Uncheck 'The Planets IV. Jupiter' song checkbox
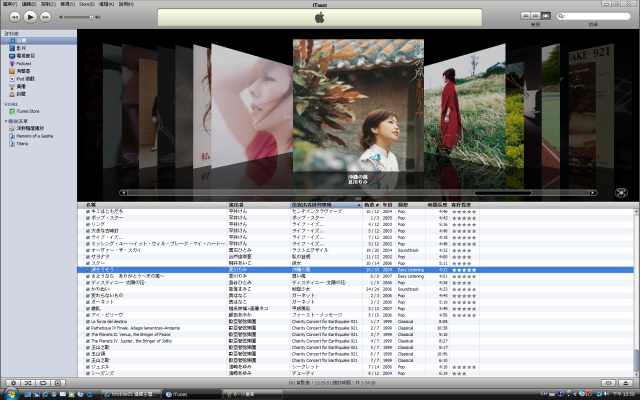 pyautogui.click(x=88, y=341)
